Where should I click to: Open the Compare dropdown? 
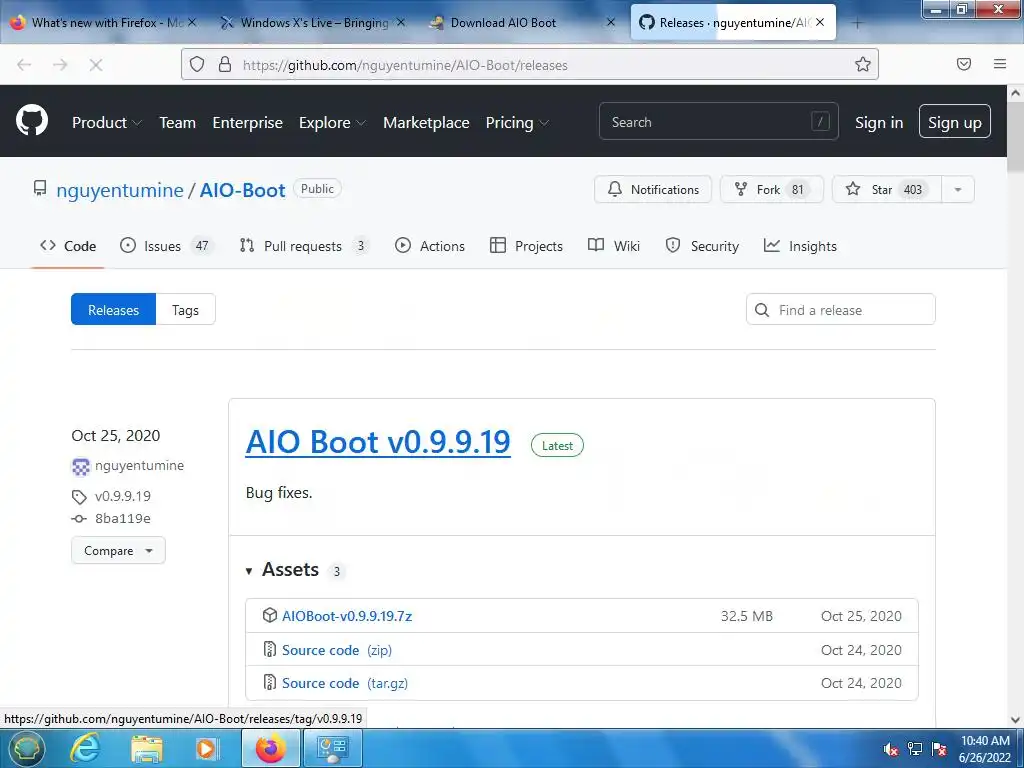[x=118, y=551]
